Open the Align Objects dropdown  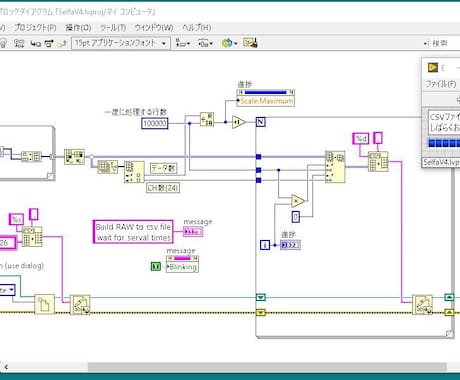pos(183,43)
